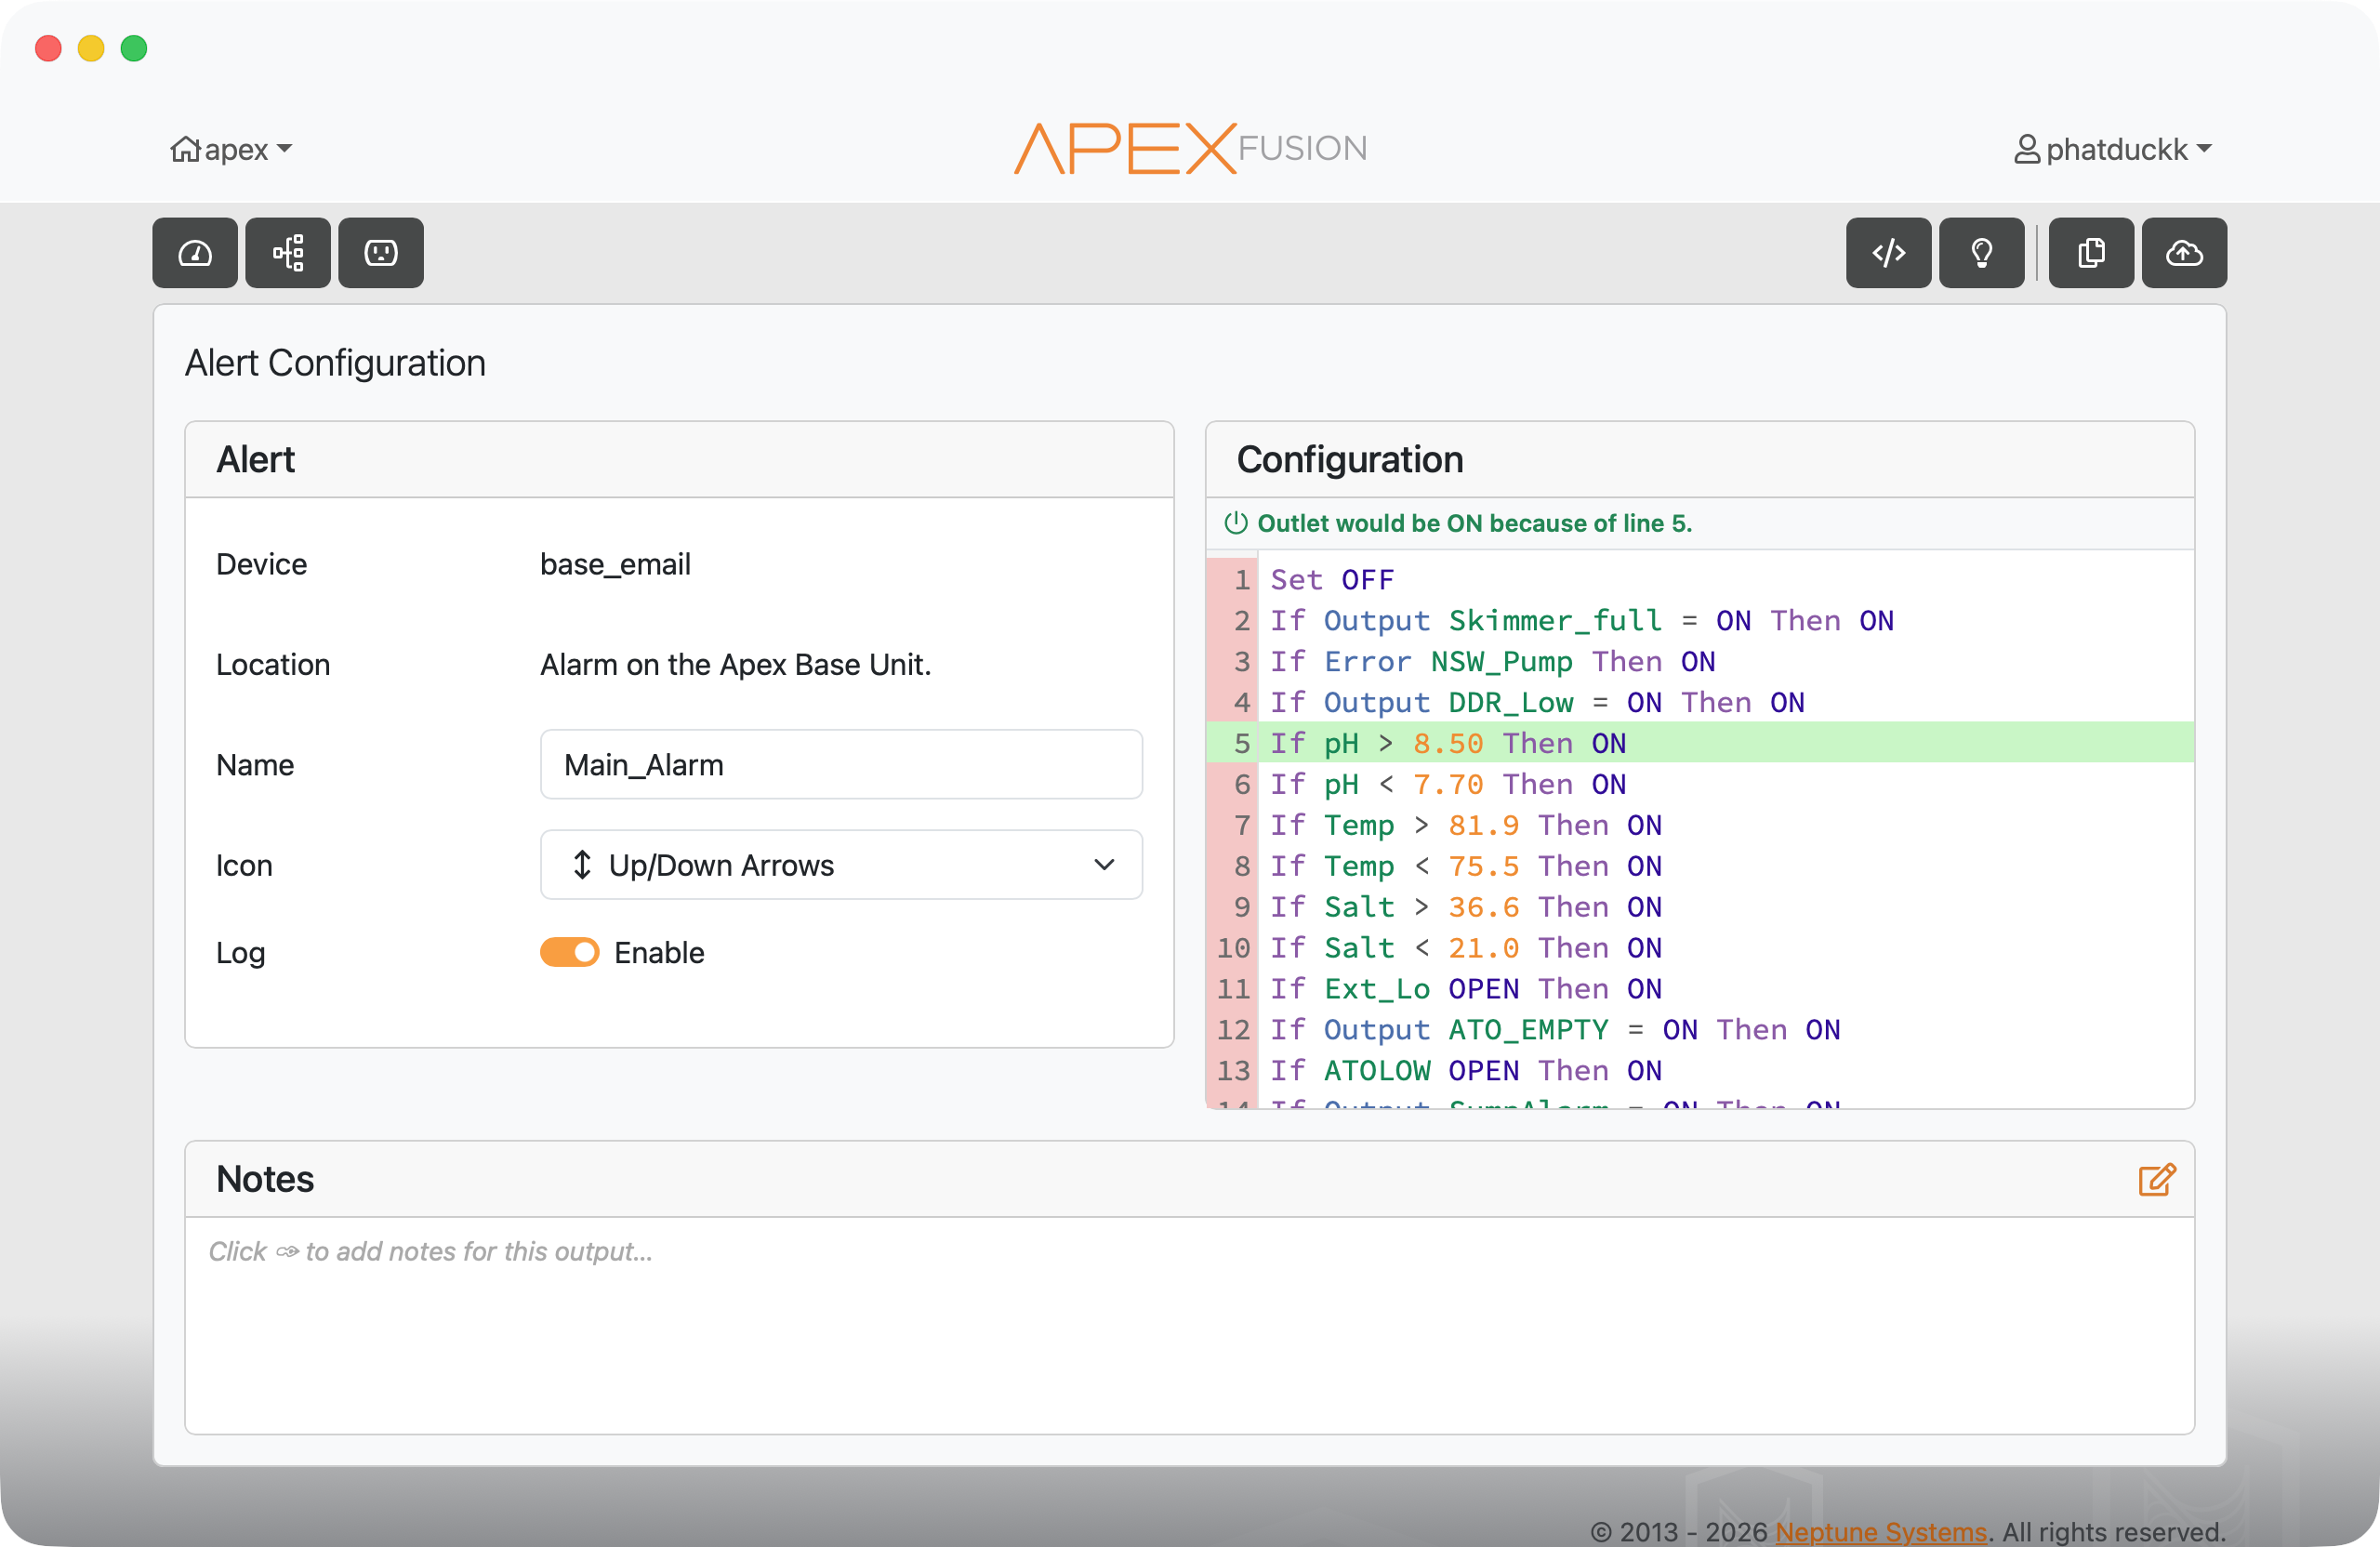Open the outlet icon view

pyautogui.click(x=381, y=253)
